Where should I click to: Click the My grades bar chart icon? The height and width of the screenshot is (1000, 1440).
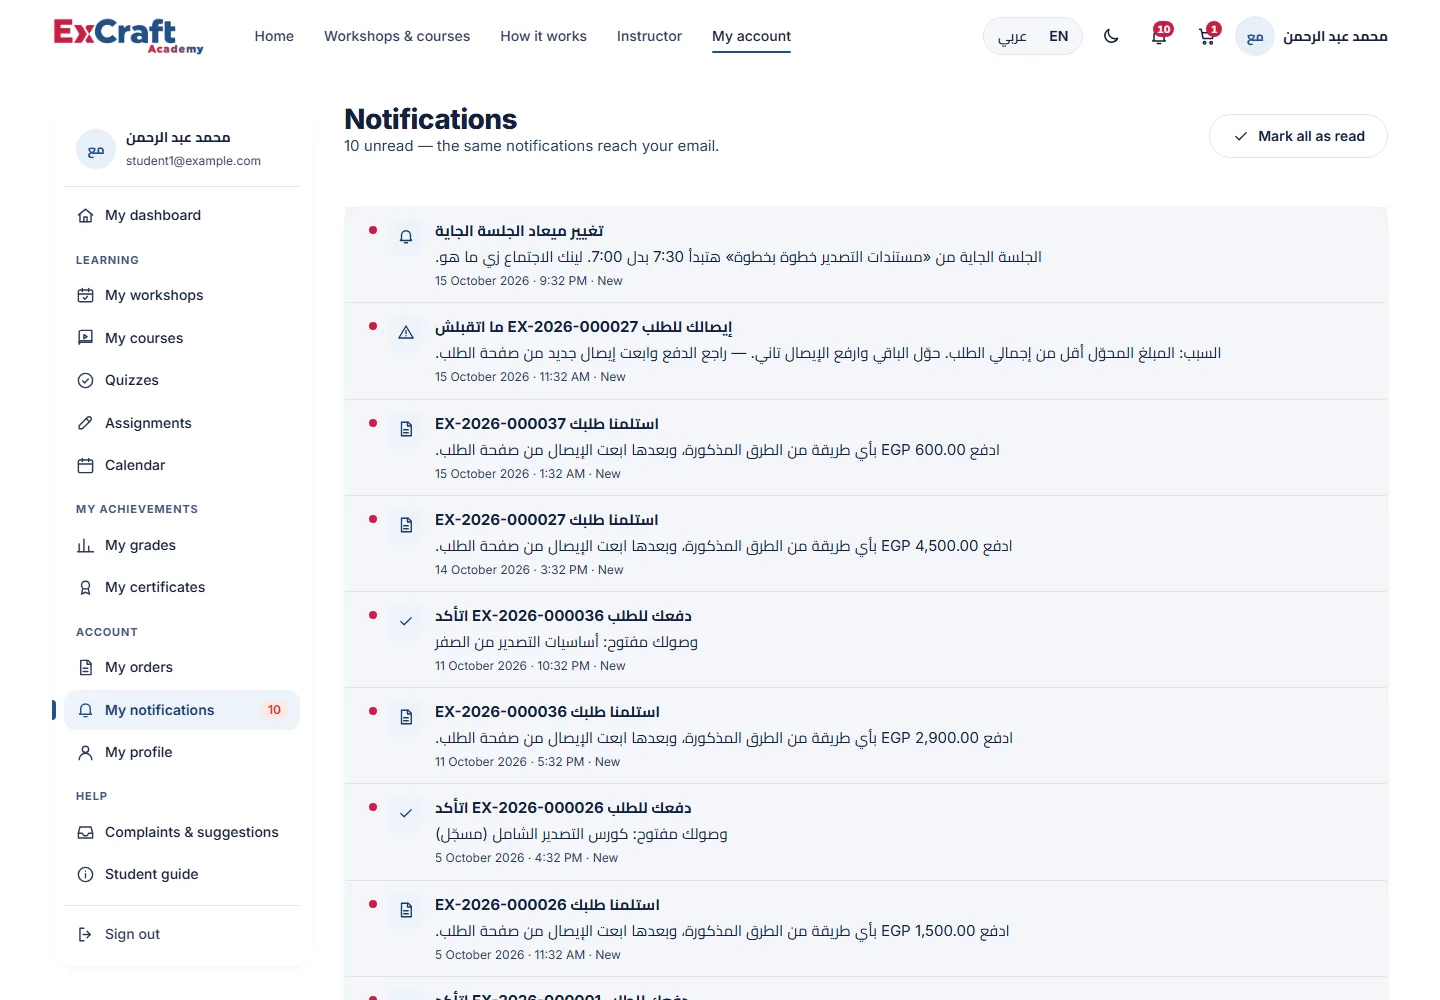[85, 545]
